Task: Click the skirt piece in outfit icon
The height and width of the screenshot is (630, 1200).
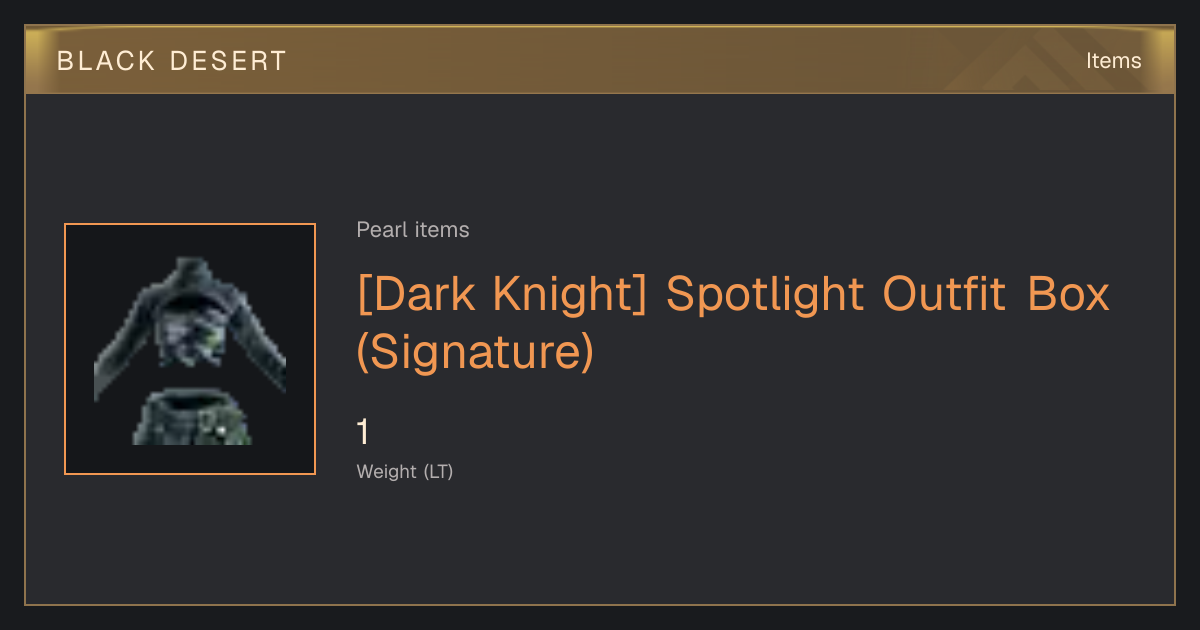Action: click(192, 418)
